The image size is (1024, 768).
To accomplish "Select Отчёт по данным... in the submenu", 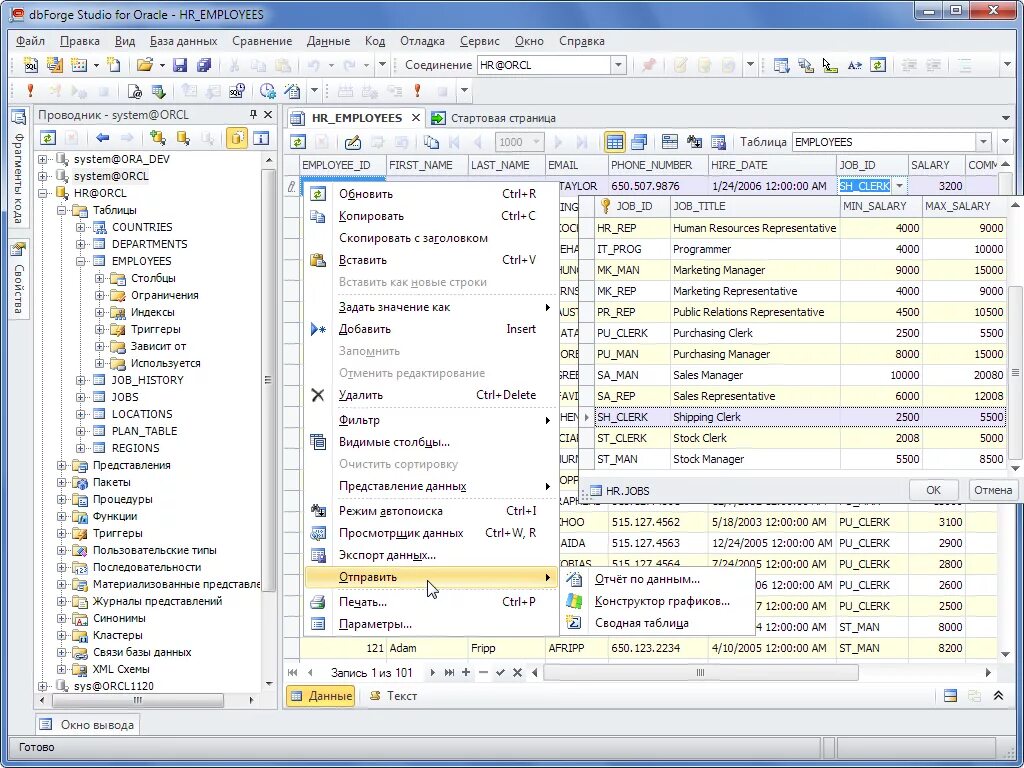I will 657,579.
